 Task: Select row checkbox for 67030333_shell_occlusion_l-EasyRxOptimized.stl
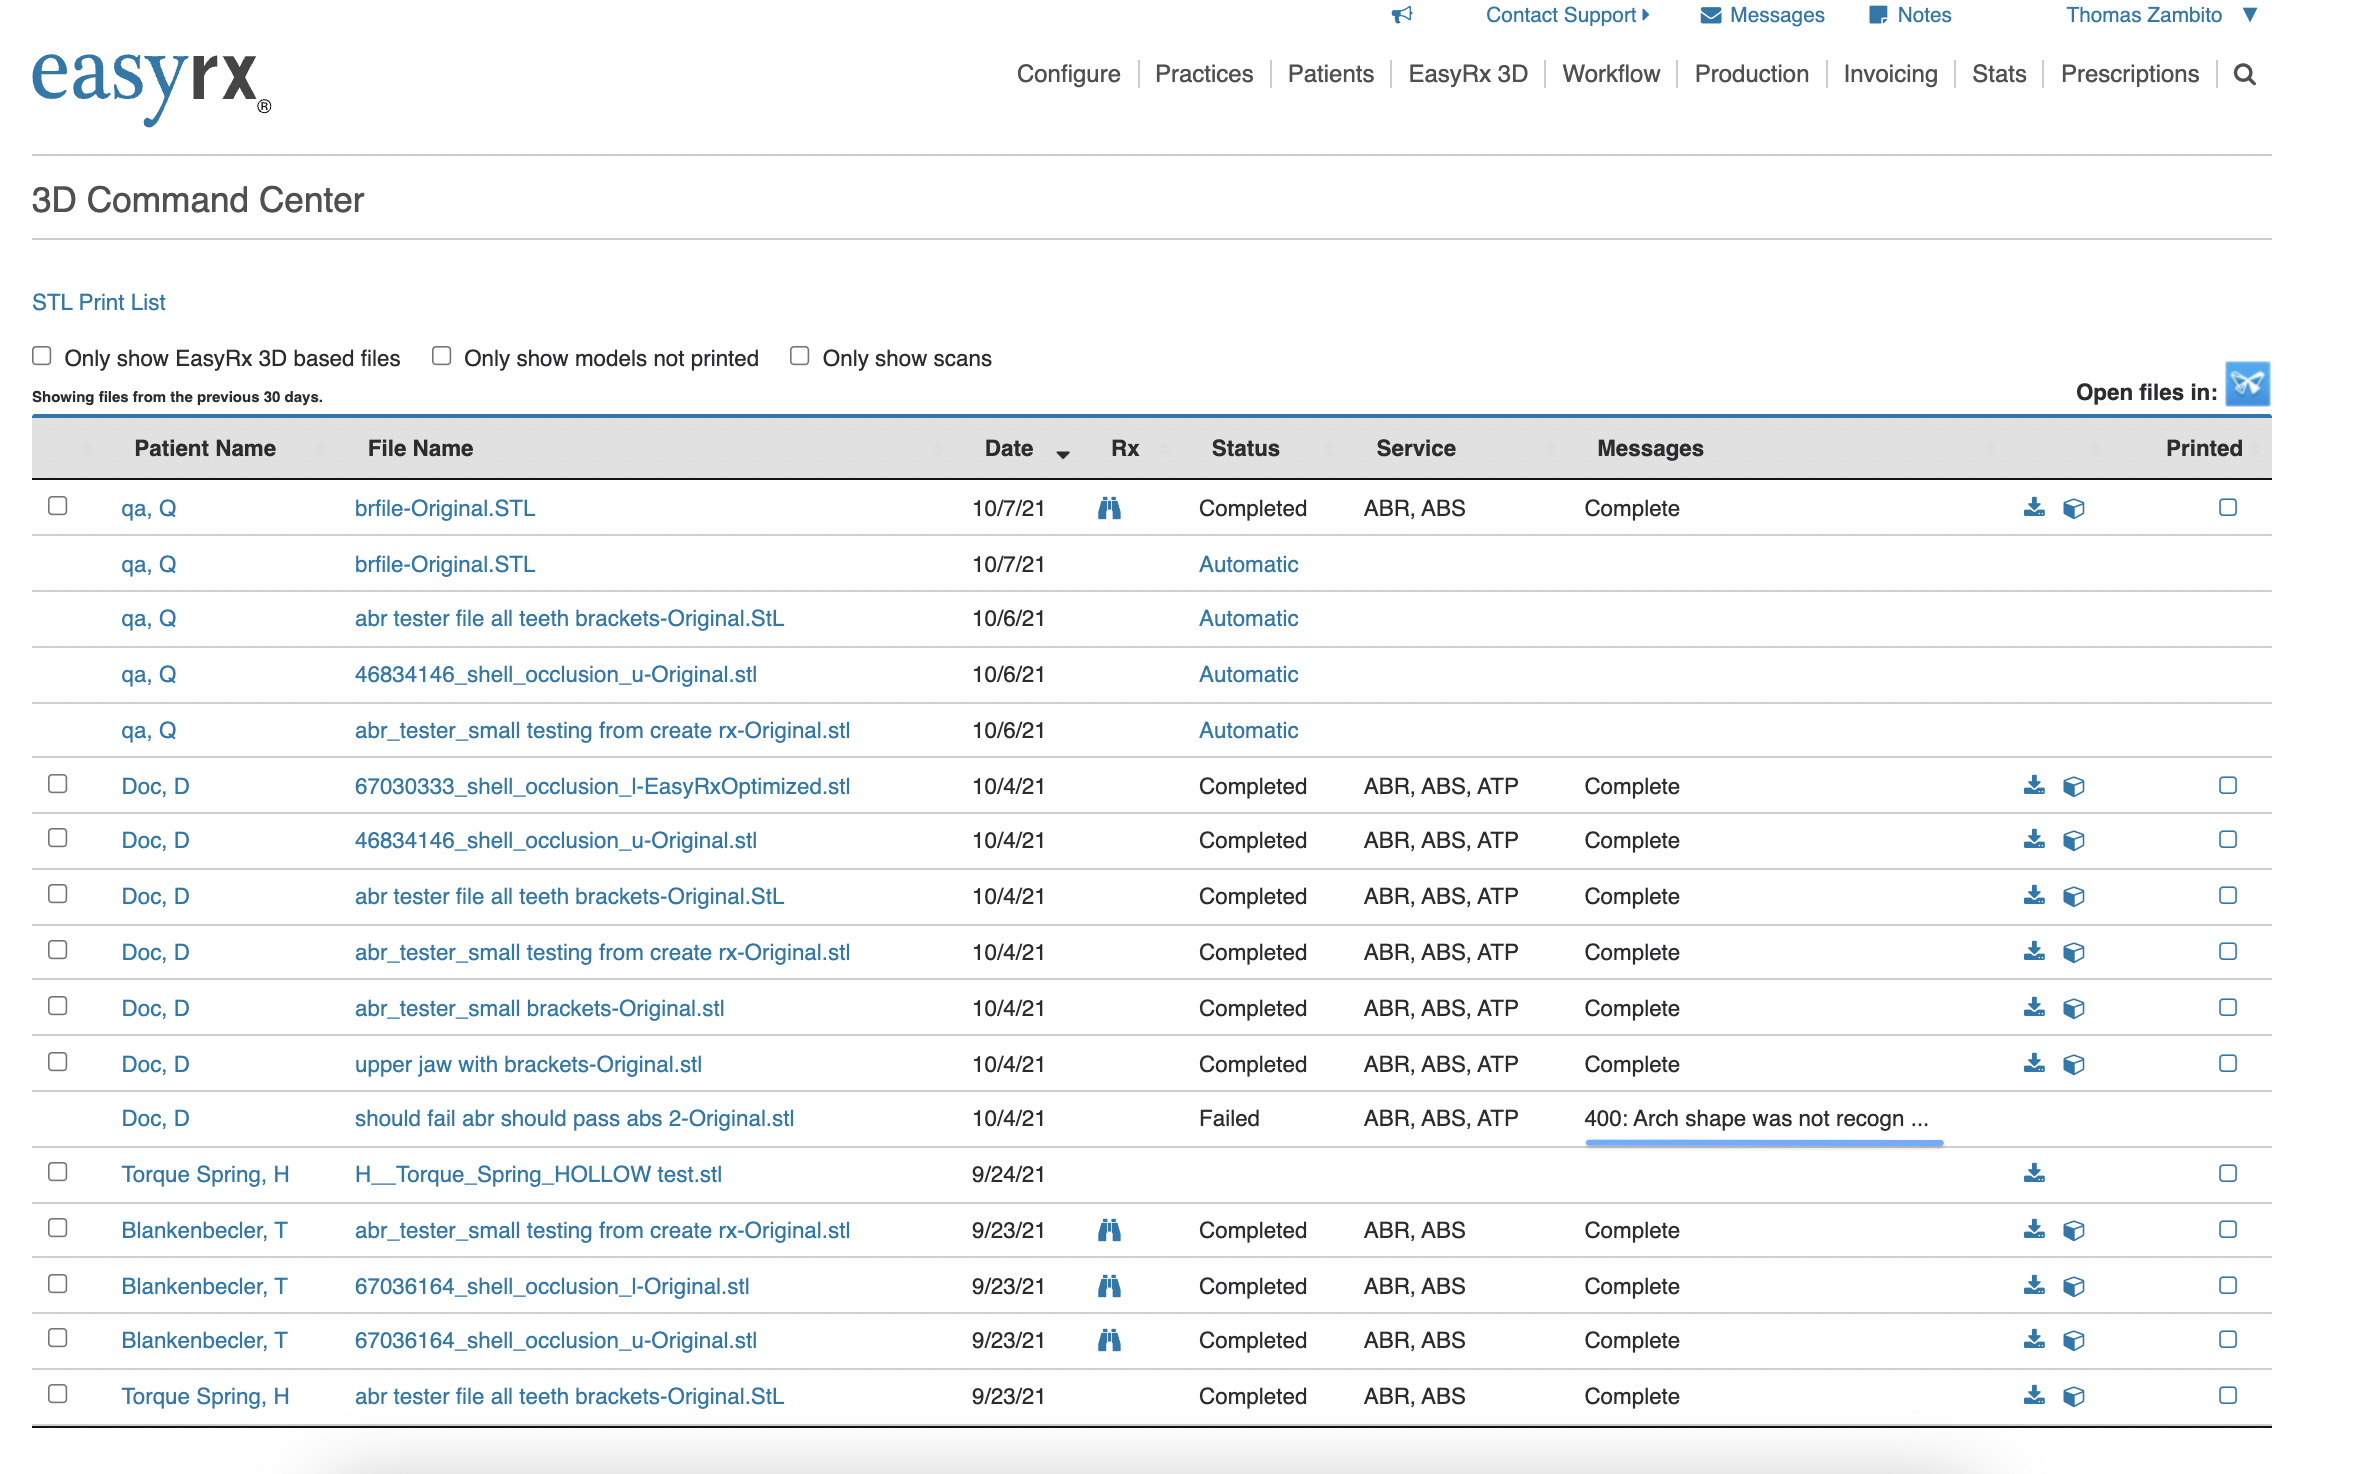[x=58, y=784]
